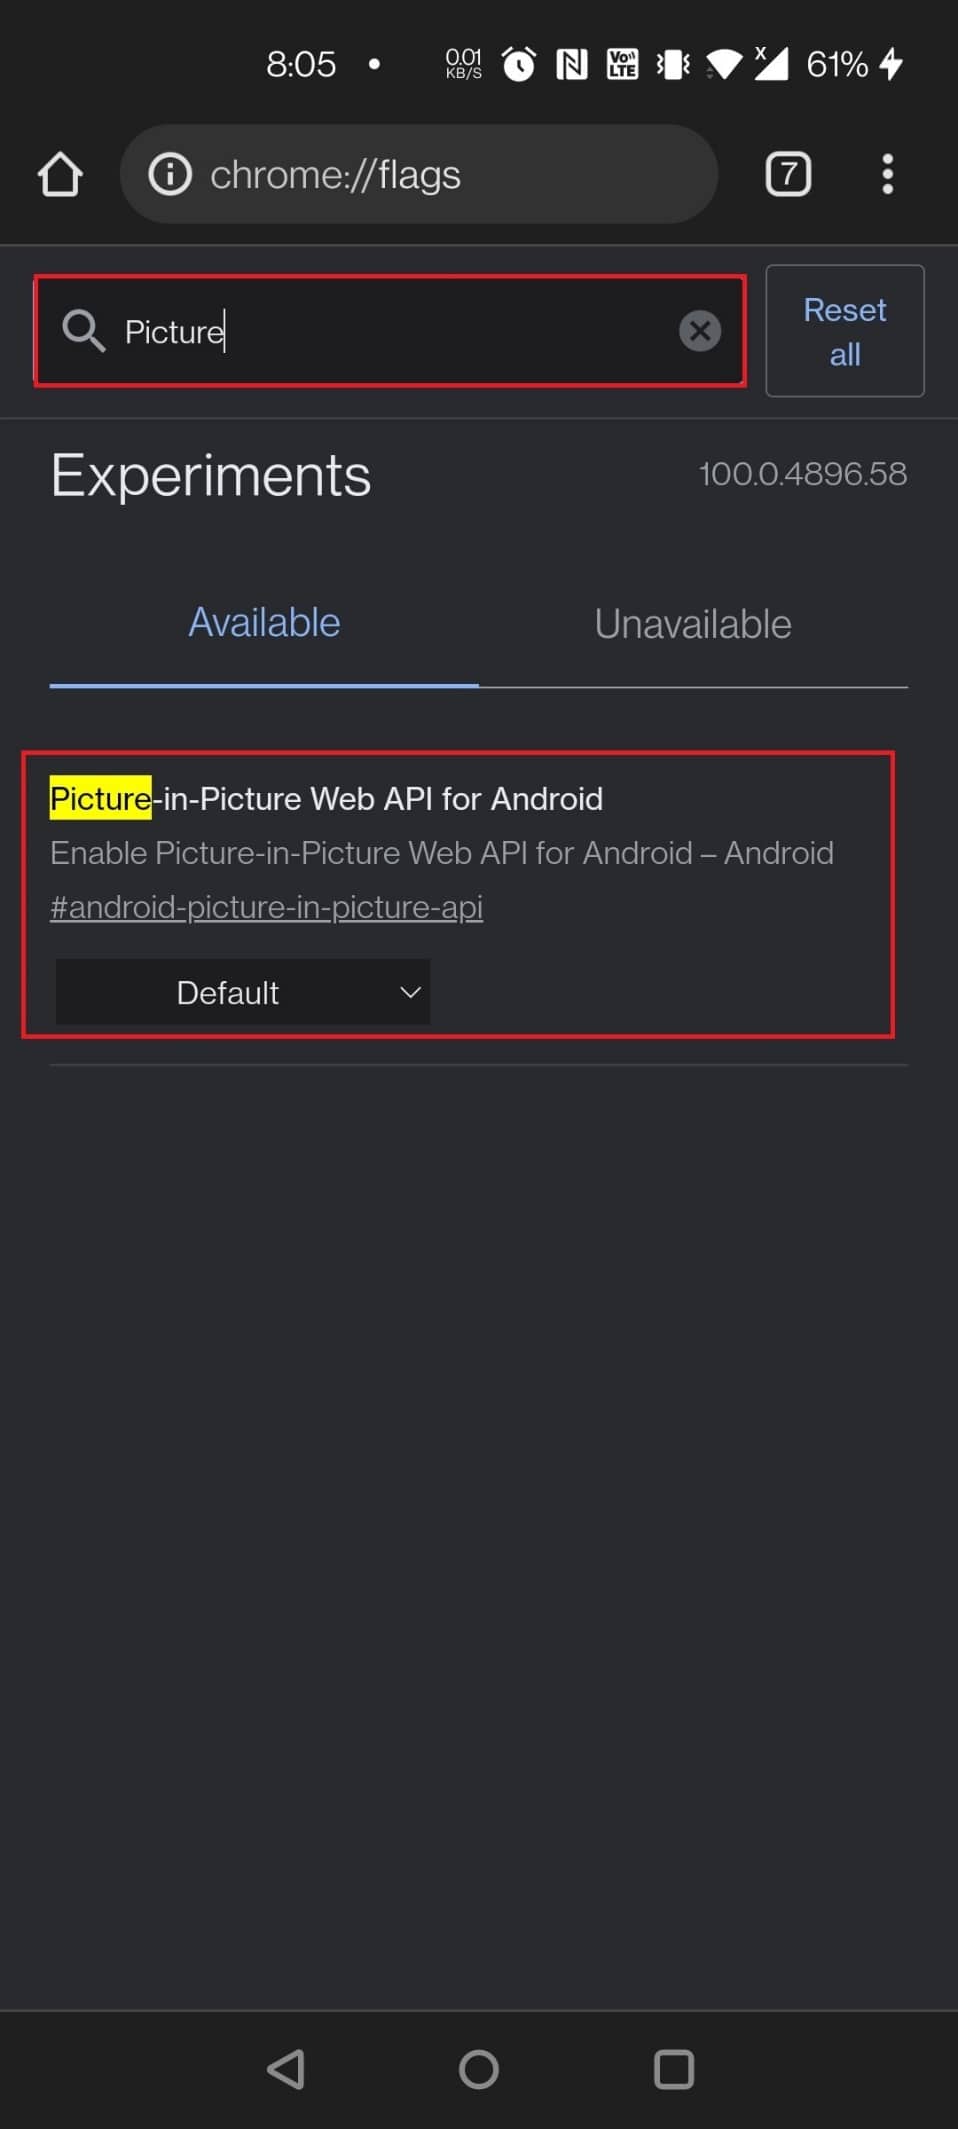958x2129 pixels.
Task: Open Chrome's three-dot overflow menu
Action: [887, 175]
